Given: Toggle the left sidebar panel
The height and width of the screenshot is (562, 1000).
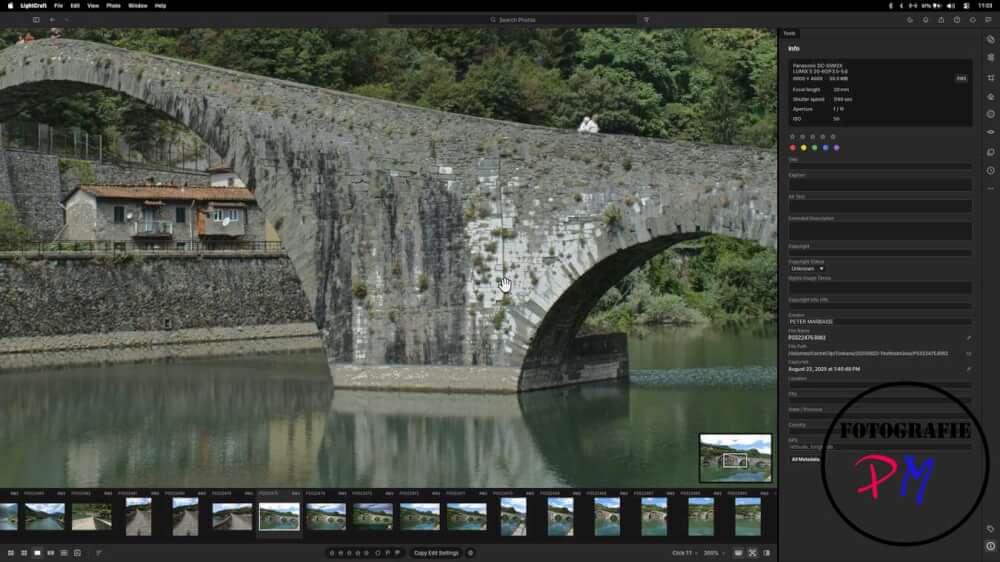Looking at the screenshot, I should 36,20.
